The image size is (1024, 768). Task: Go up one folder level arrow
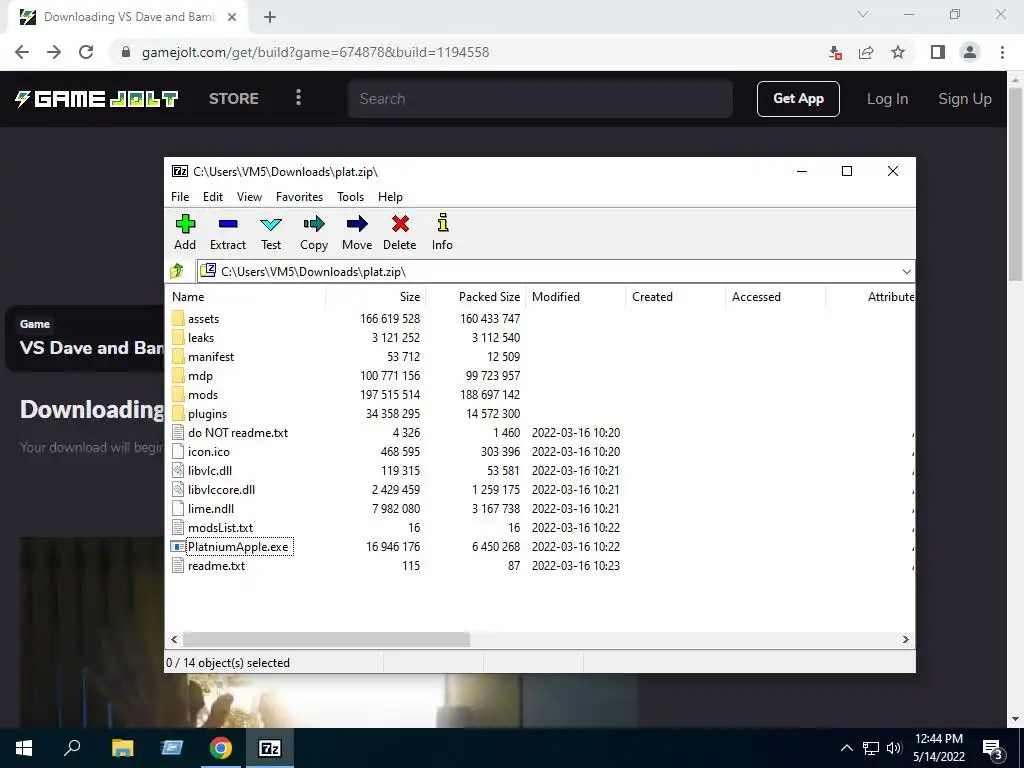tap(177, 270)
